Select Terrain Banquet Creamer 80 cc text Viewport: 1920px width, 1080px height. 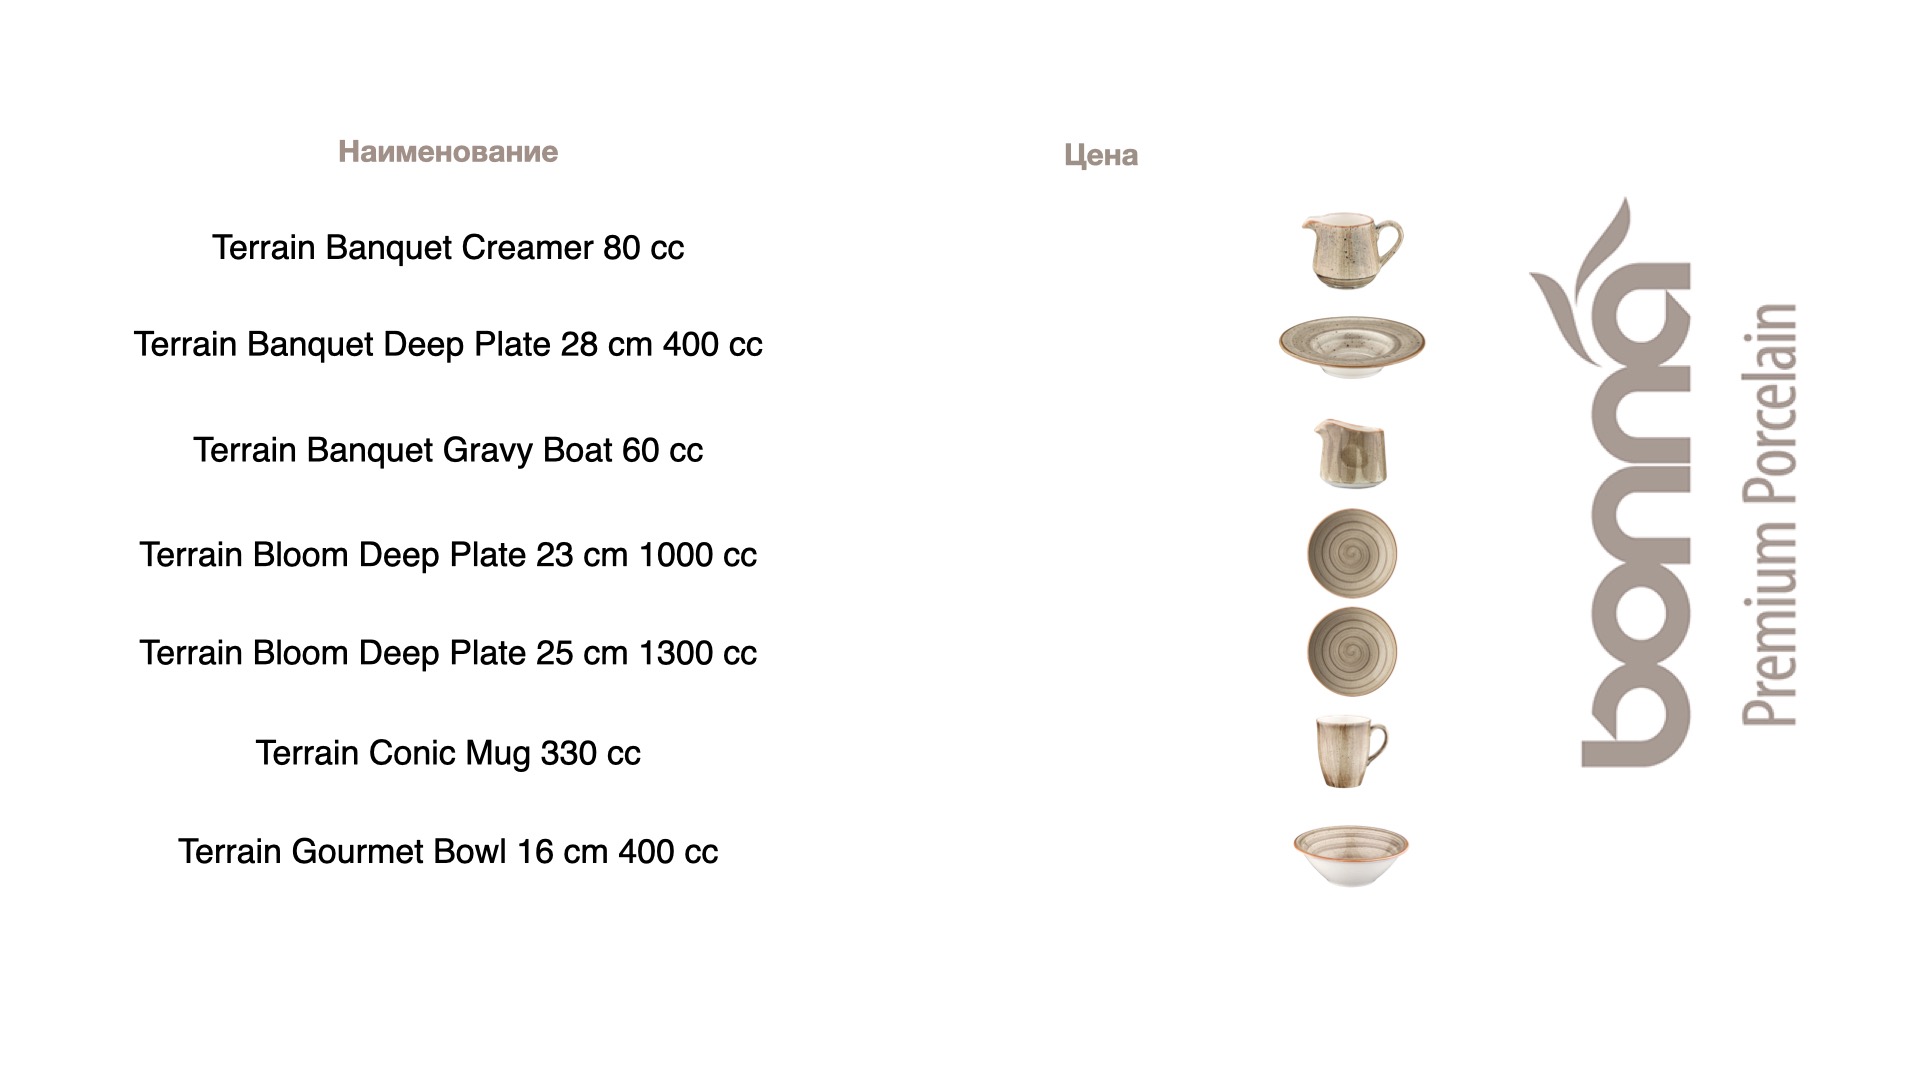pyautogui.click(x=448, y=248)
